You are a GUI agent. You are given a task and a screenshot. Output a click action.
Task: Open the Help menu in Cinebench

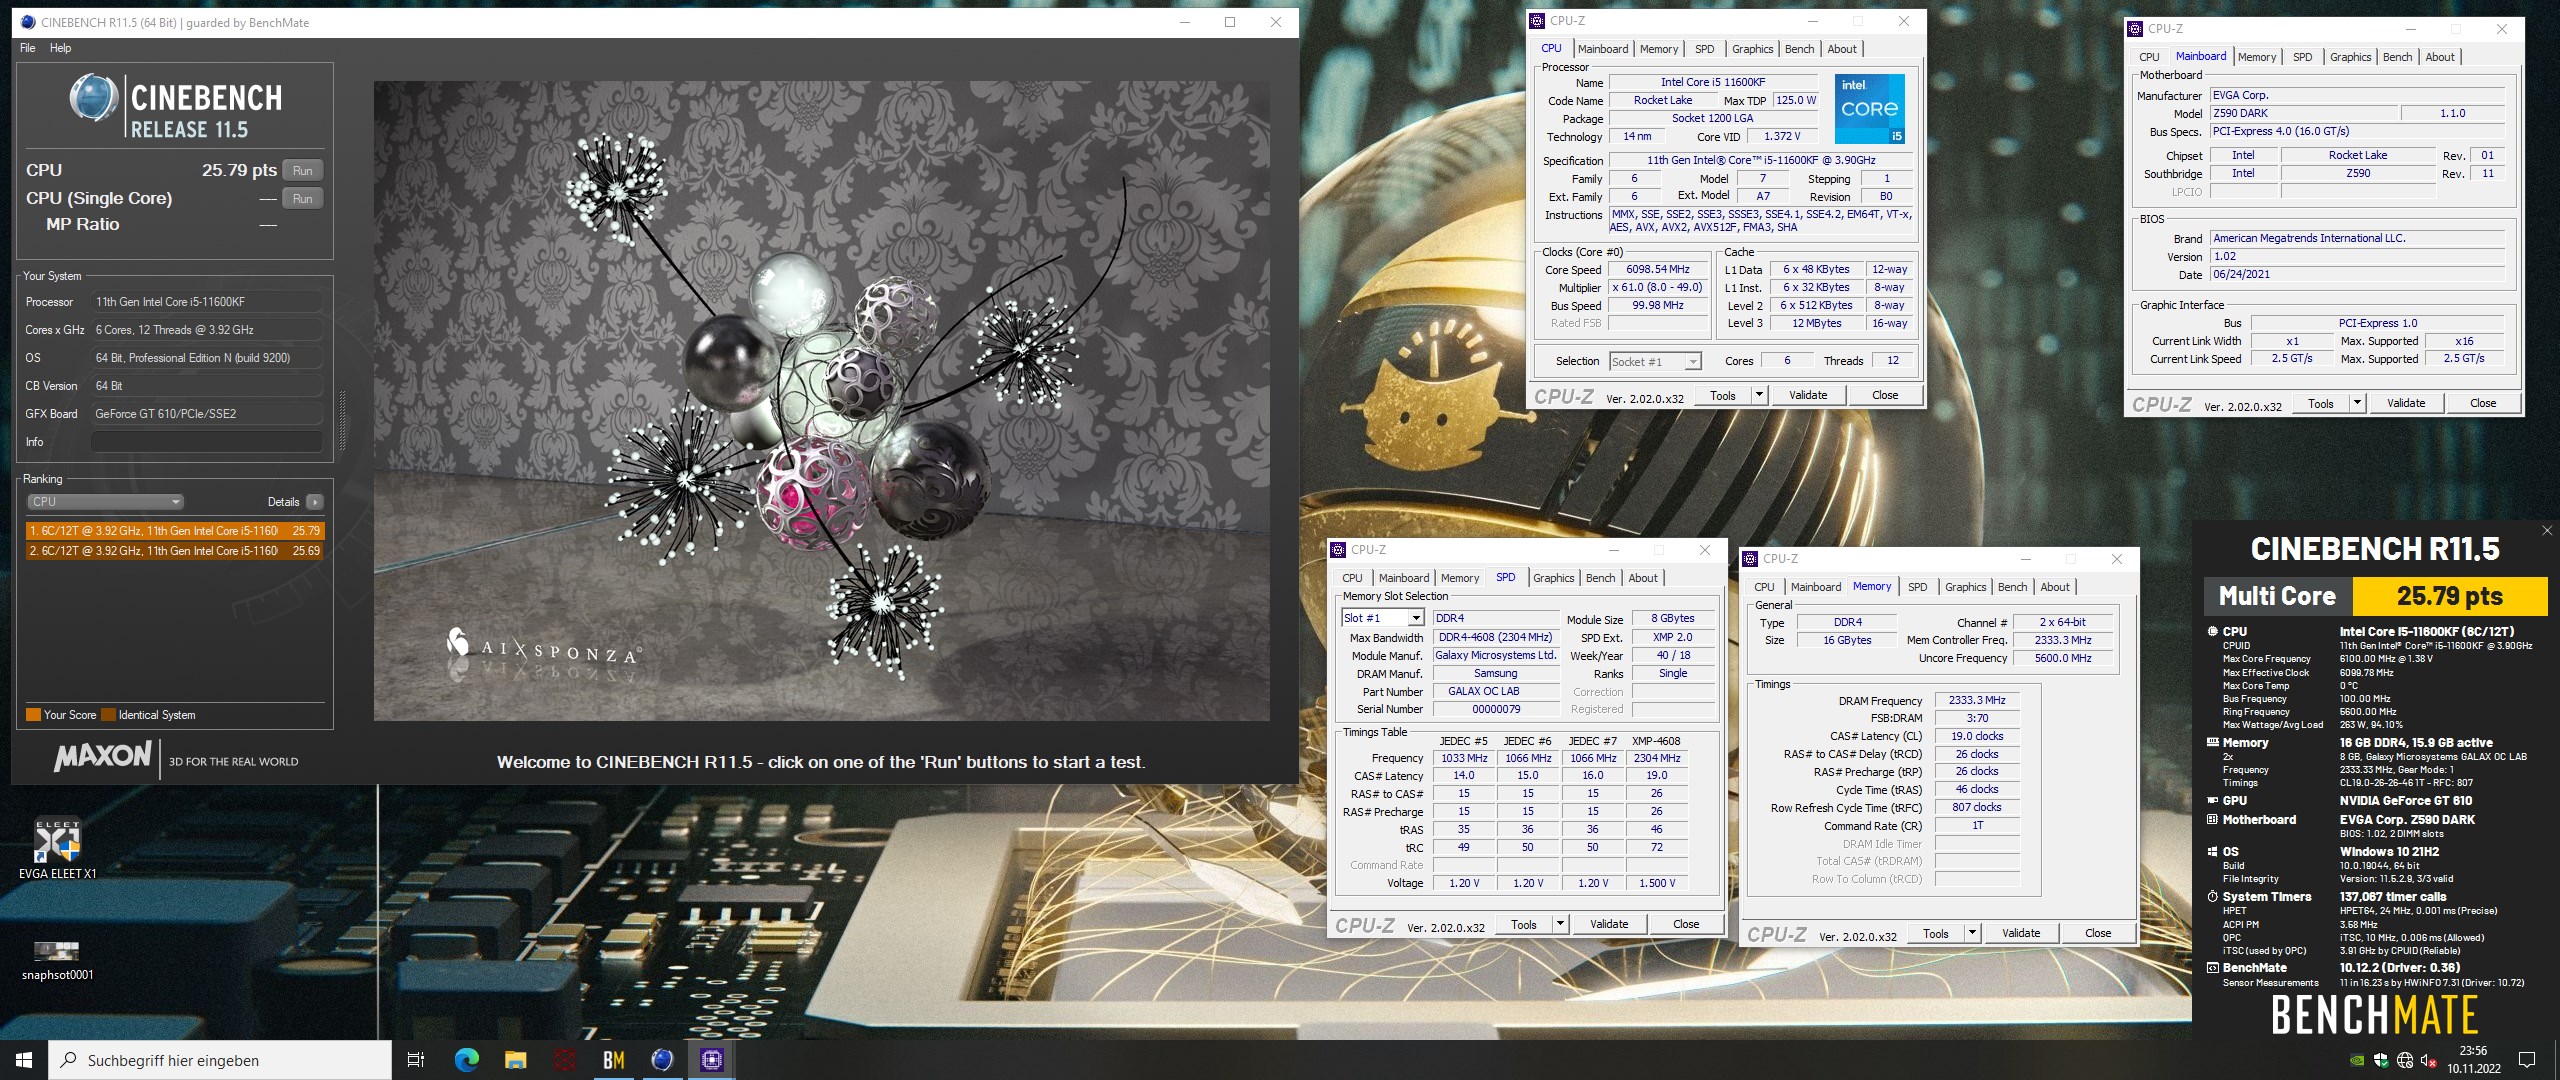pyautogui.click(x=60, y=48)
